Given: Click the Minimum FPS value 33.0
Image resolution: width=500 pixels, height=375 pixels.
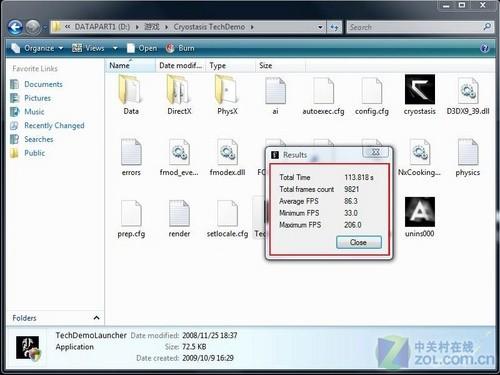Looking at the screenshot, I should click(x=351, y=213).
